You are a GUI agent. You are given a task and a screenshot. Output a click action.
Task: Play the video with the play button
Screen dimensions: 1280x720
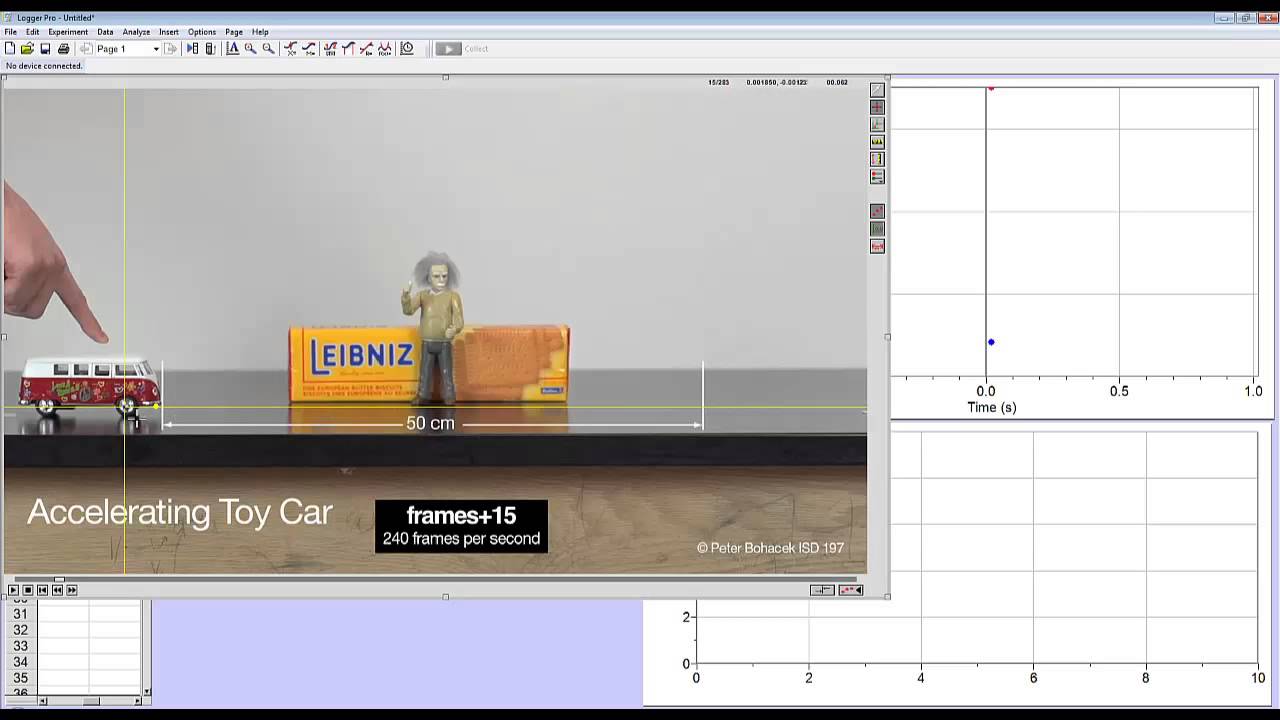click(13, 590)
